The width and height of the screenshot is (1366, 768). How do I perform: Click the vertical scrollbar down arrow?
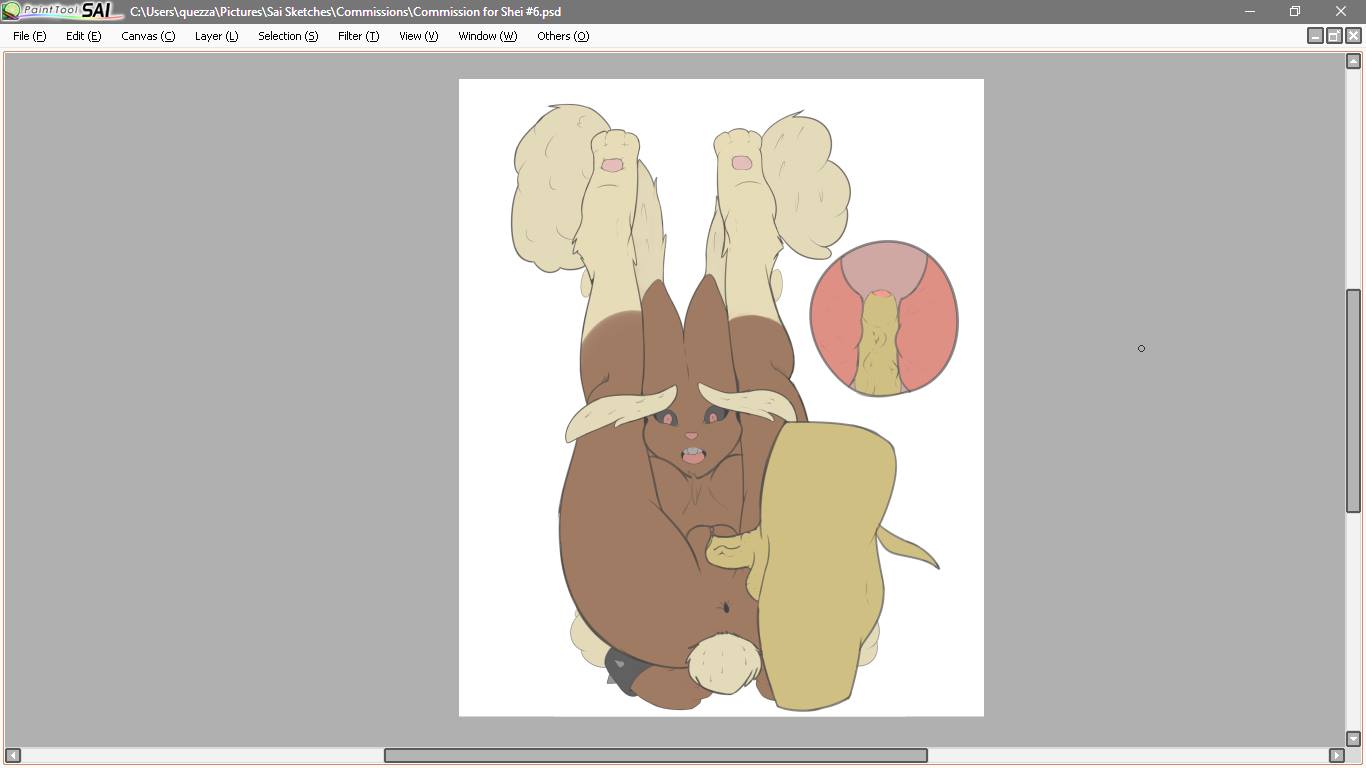[x=1353, y=739]
